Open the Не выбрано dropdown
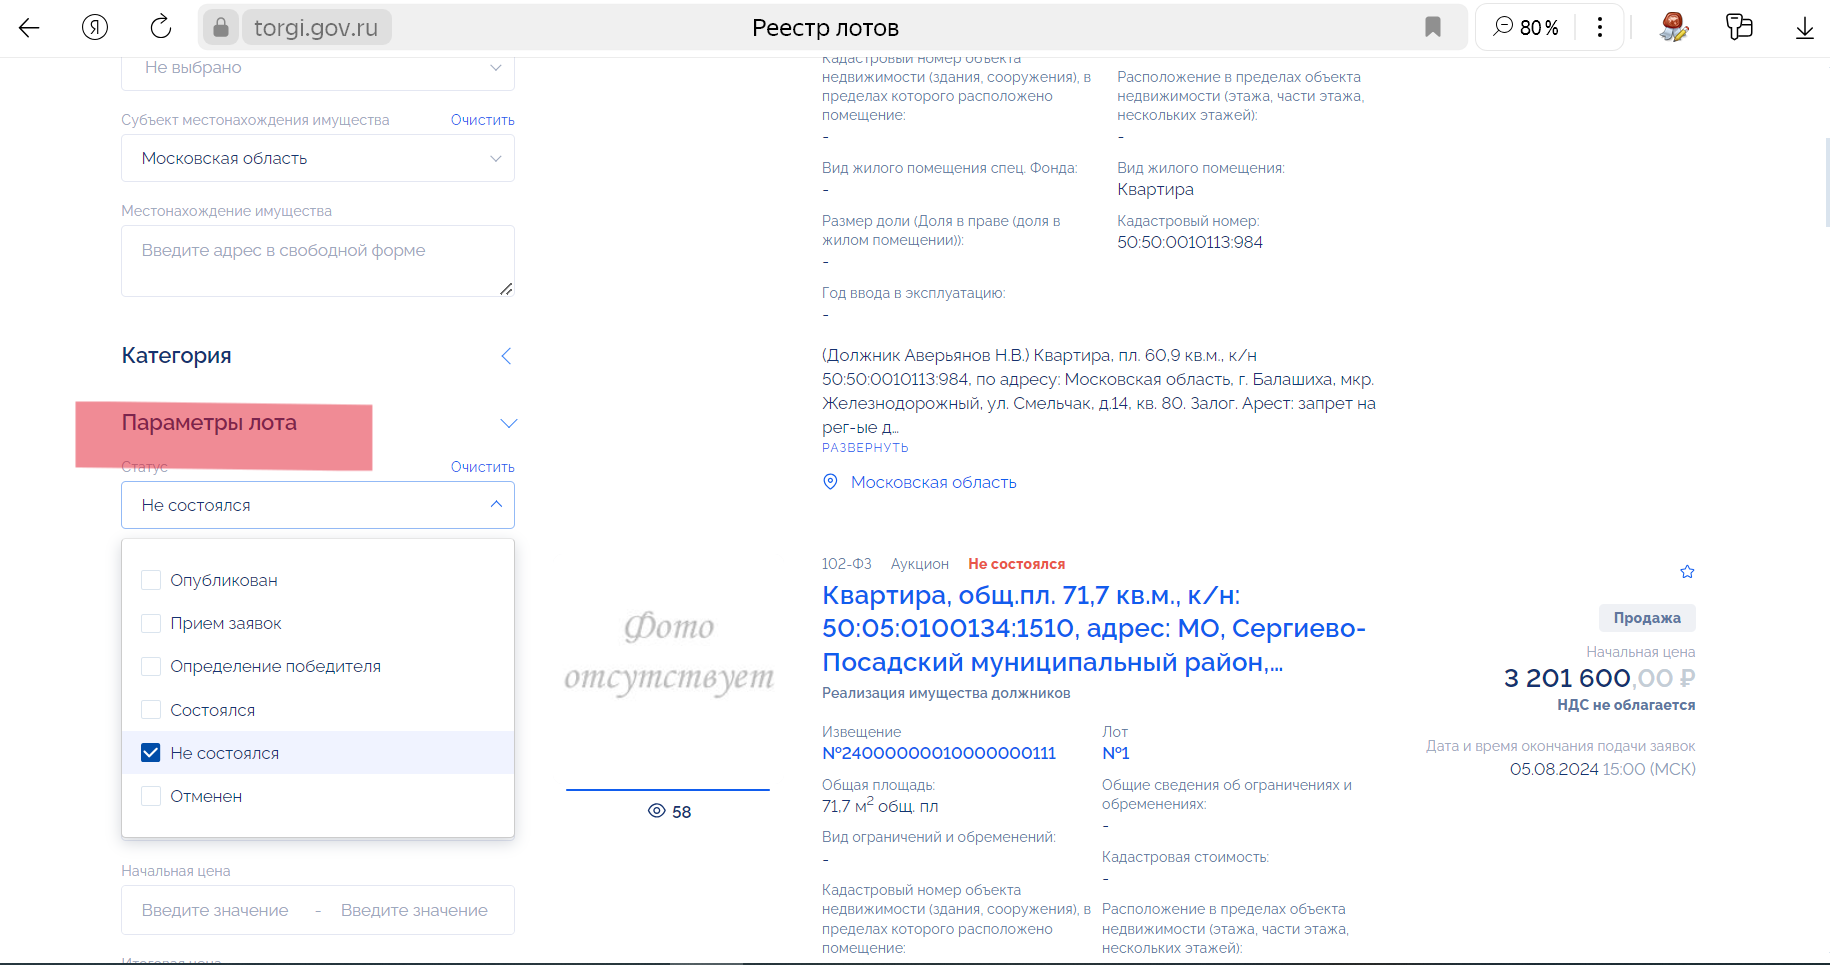1830x965 pixels. pos(318,68)
